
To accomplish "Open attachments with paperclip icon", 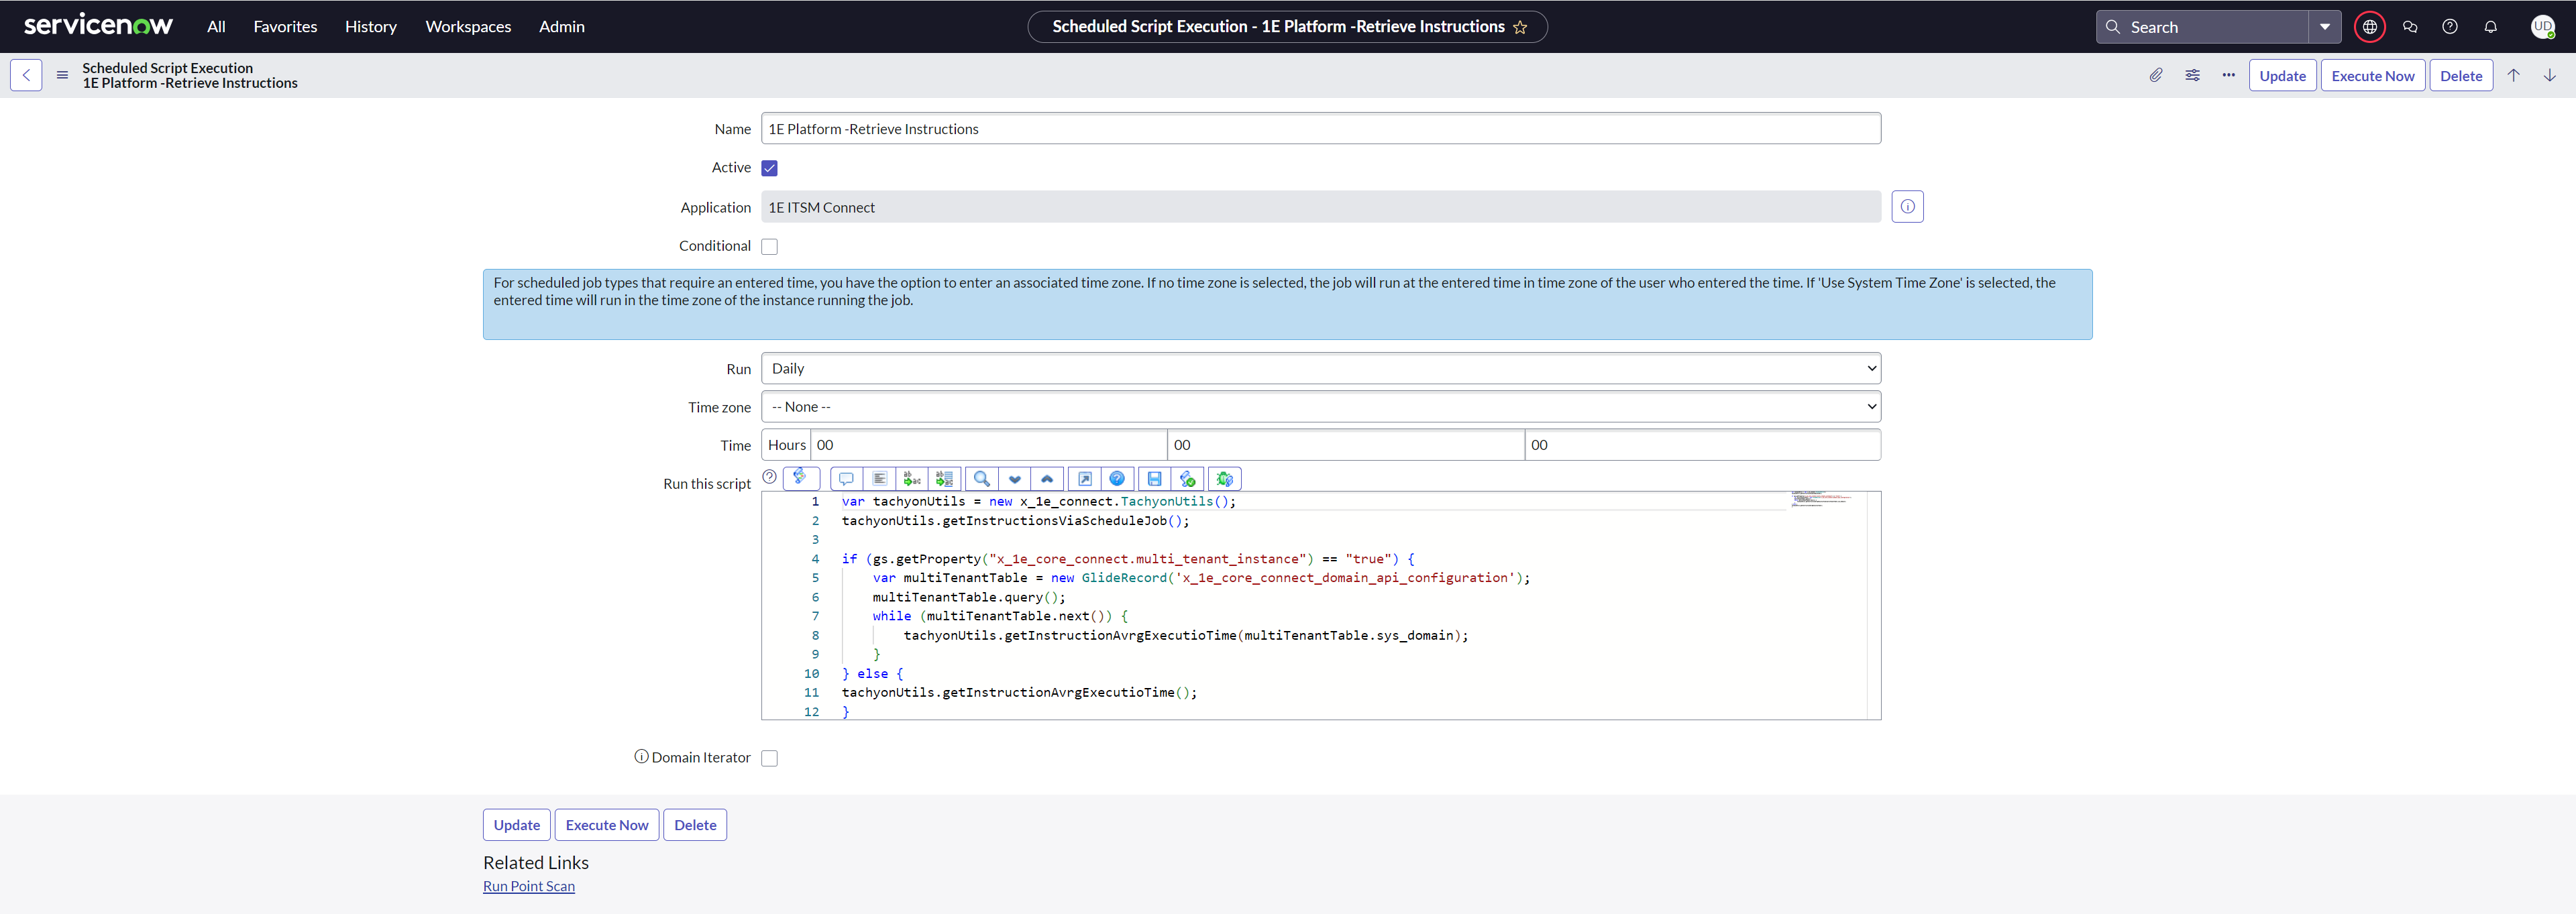I will point(2155,75).
